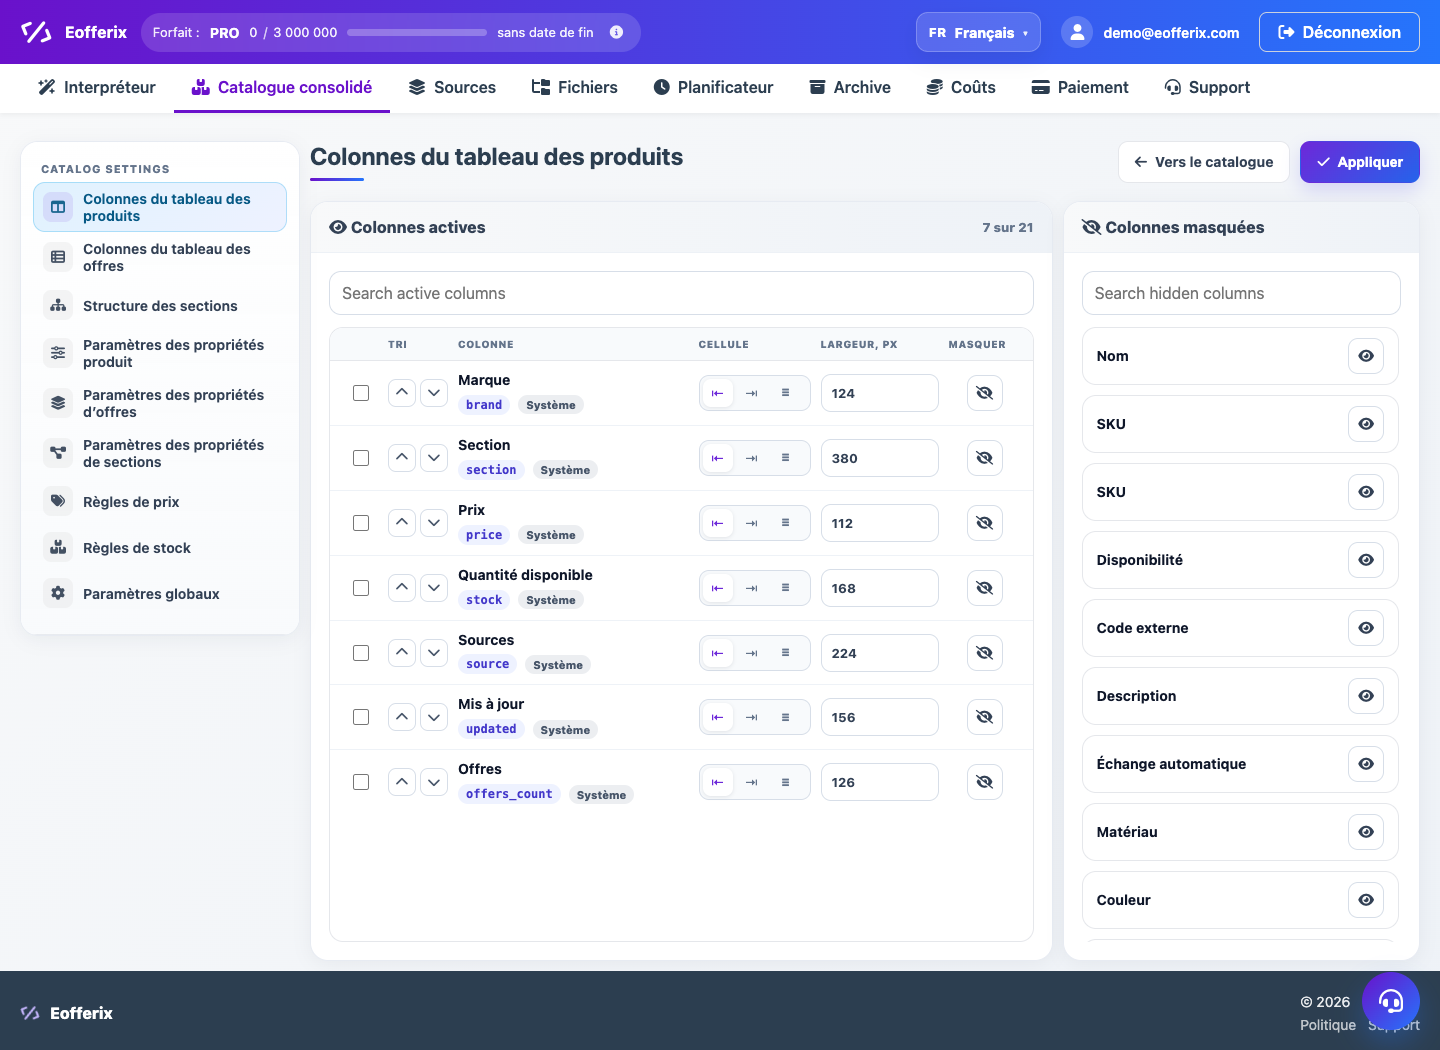Image resolution: width=1440 pixels, height=1050 pixels.
Task: Align Mis à jour cell to the left
Action: [717, 717]
